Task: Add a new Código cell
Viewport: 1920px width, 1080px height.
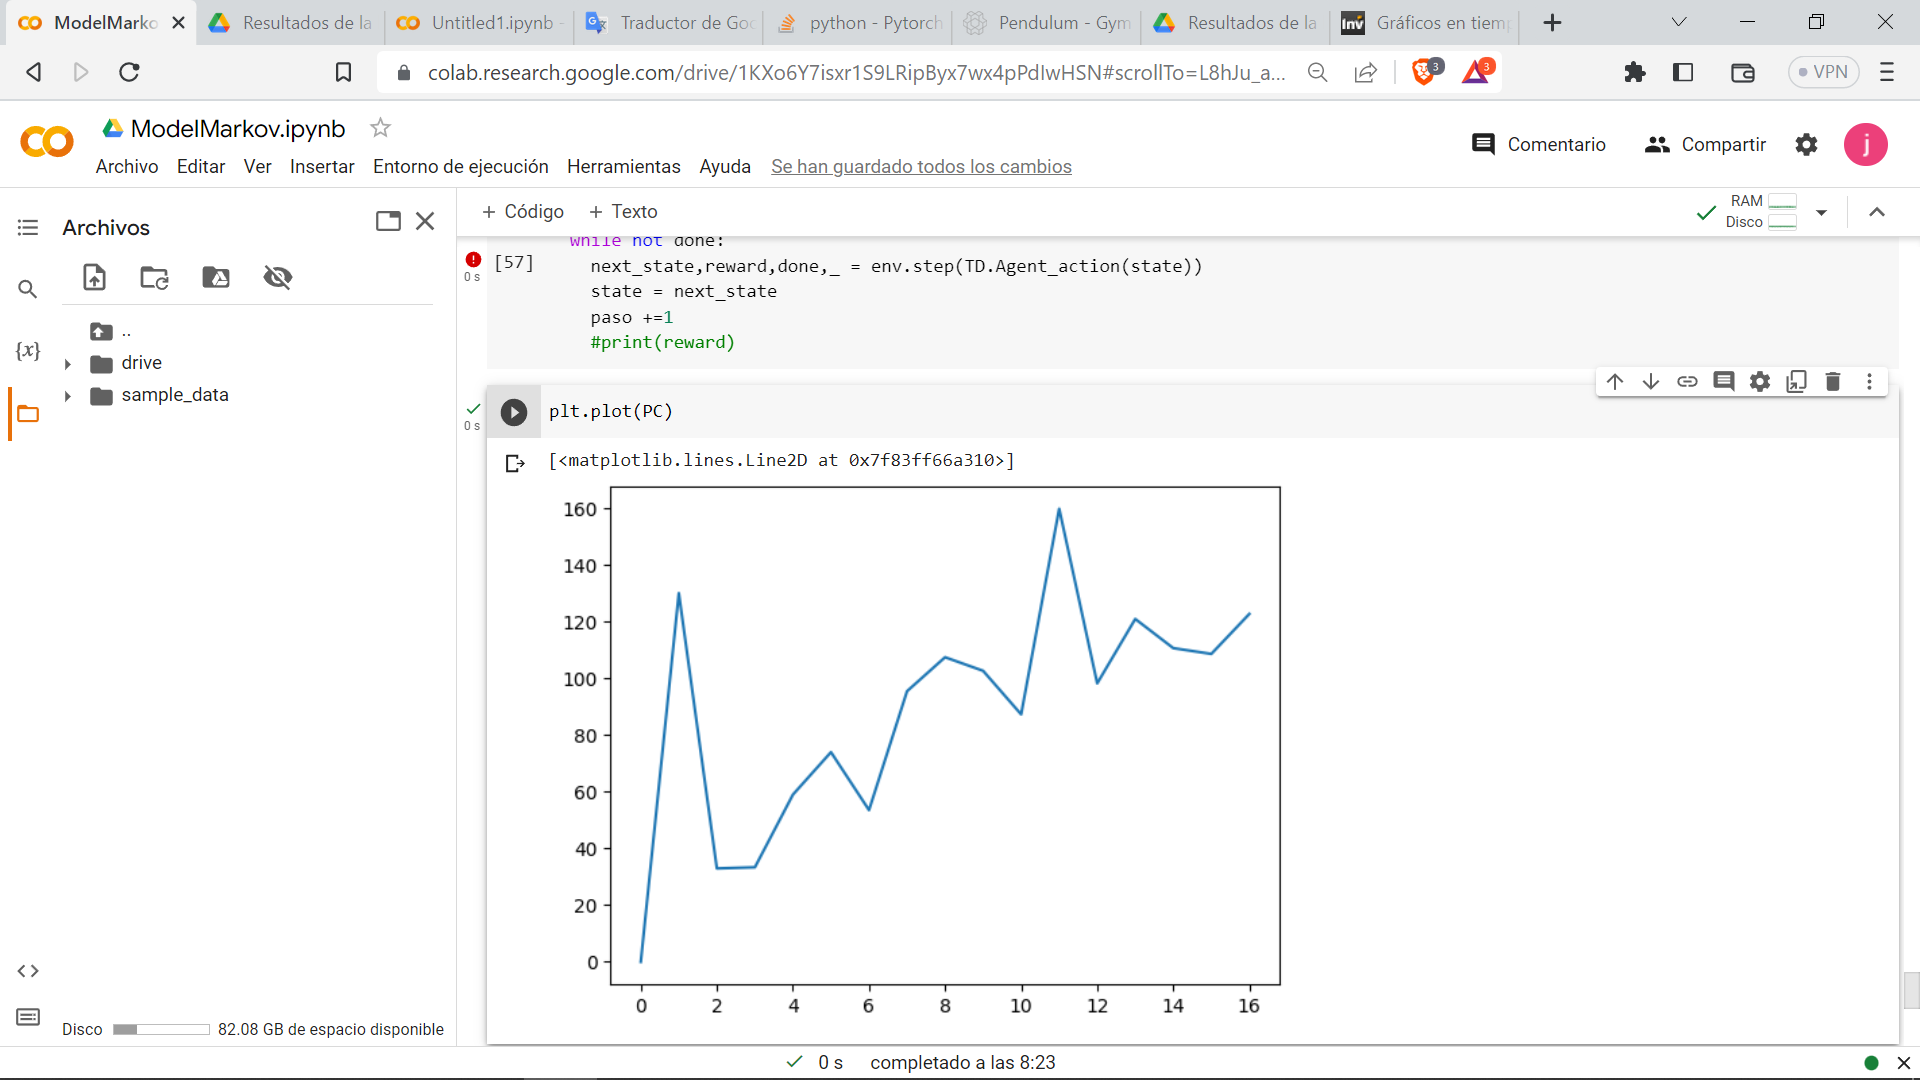Action: pyautogui.click(x=522, y=212)
